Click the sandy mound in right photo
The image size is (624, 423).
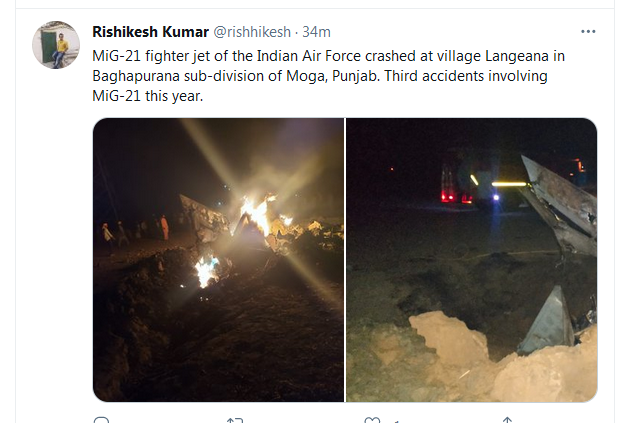coord(448,338)
